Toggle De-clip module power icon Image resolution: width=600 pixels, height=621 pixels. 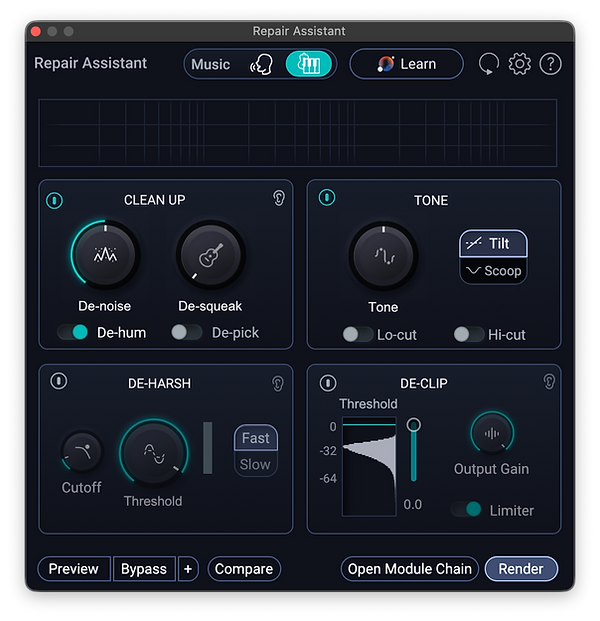328,383
